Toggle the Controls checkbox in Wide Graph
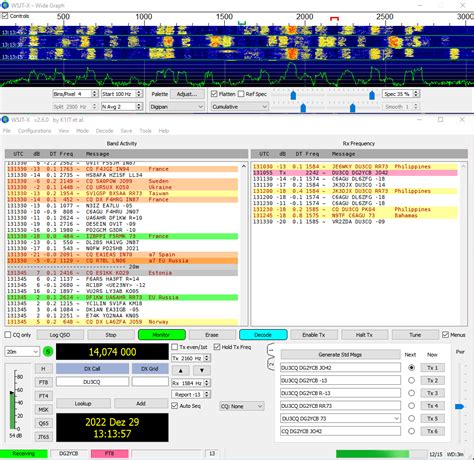474x460 pixels. pyautogui.click(x=5, y=16)
